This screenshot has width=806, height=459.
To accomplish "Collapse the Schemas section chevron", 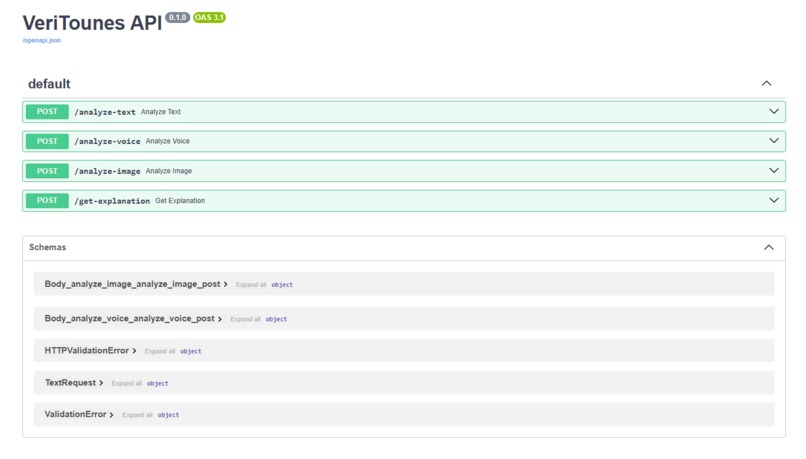I will [768, 248].
